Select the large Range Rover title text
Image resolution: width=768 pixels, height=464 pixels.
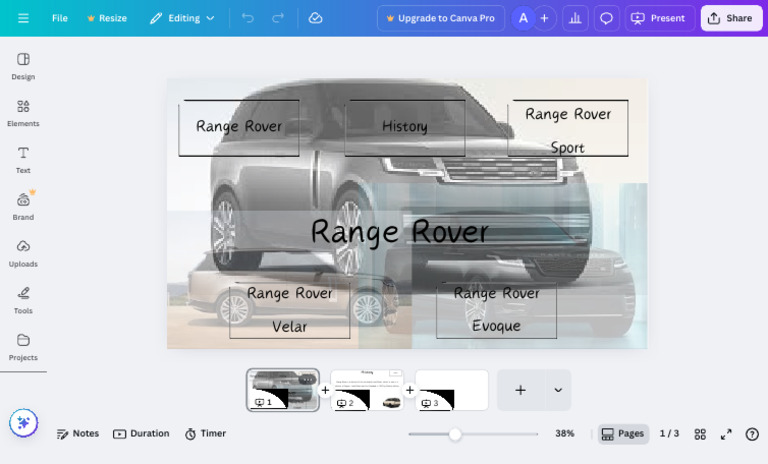[400, 232]
